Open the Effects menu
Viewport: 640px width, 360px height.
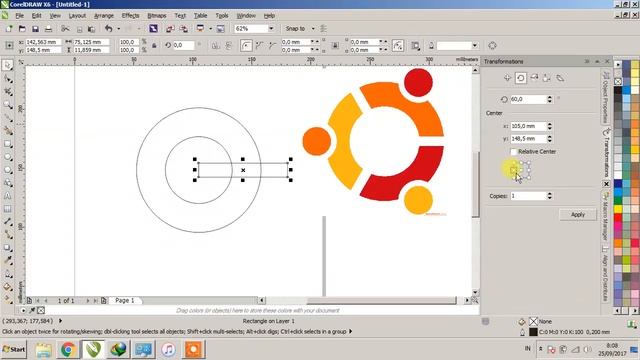coord(130,16)
